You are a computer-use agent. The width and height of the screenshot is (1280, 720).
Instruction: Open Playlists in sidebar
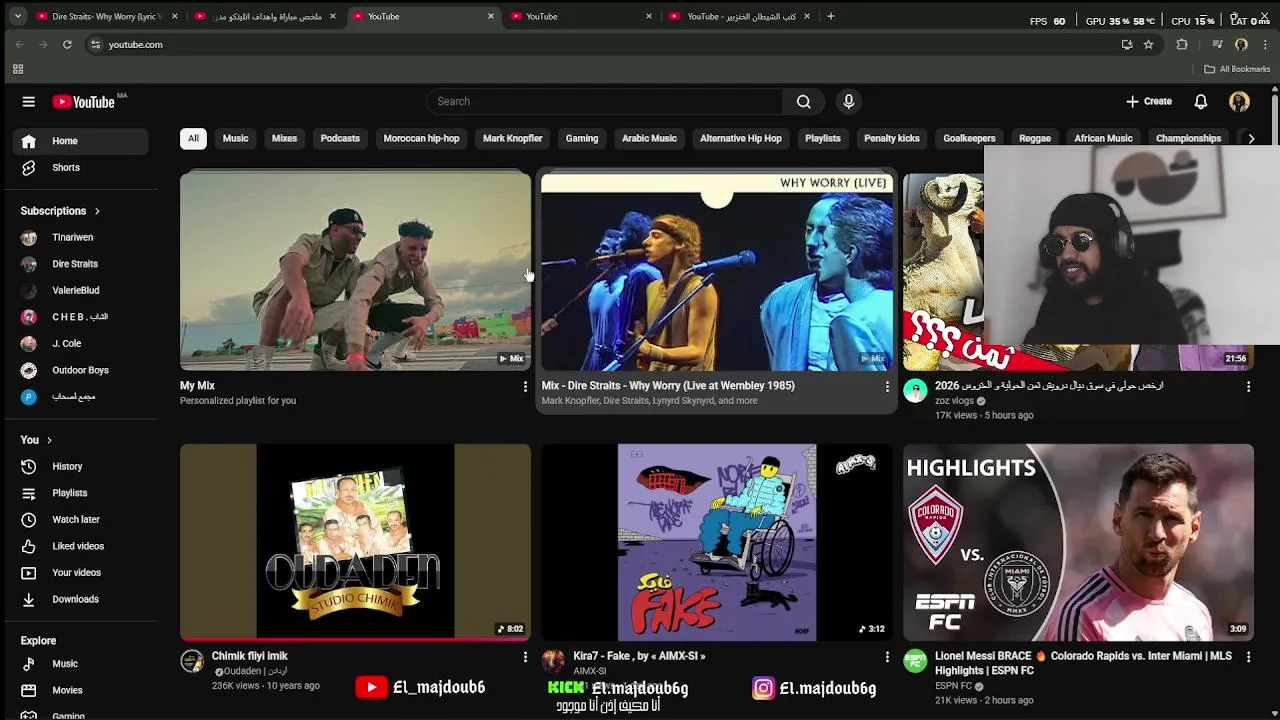point(80,493)
